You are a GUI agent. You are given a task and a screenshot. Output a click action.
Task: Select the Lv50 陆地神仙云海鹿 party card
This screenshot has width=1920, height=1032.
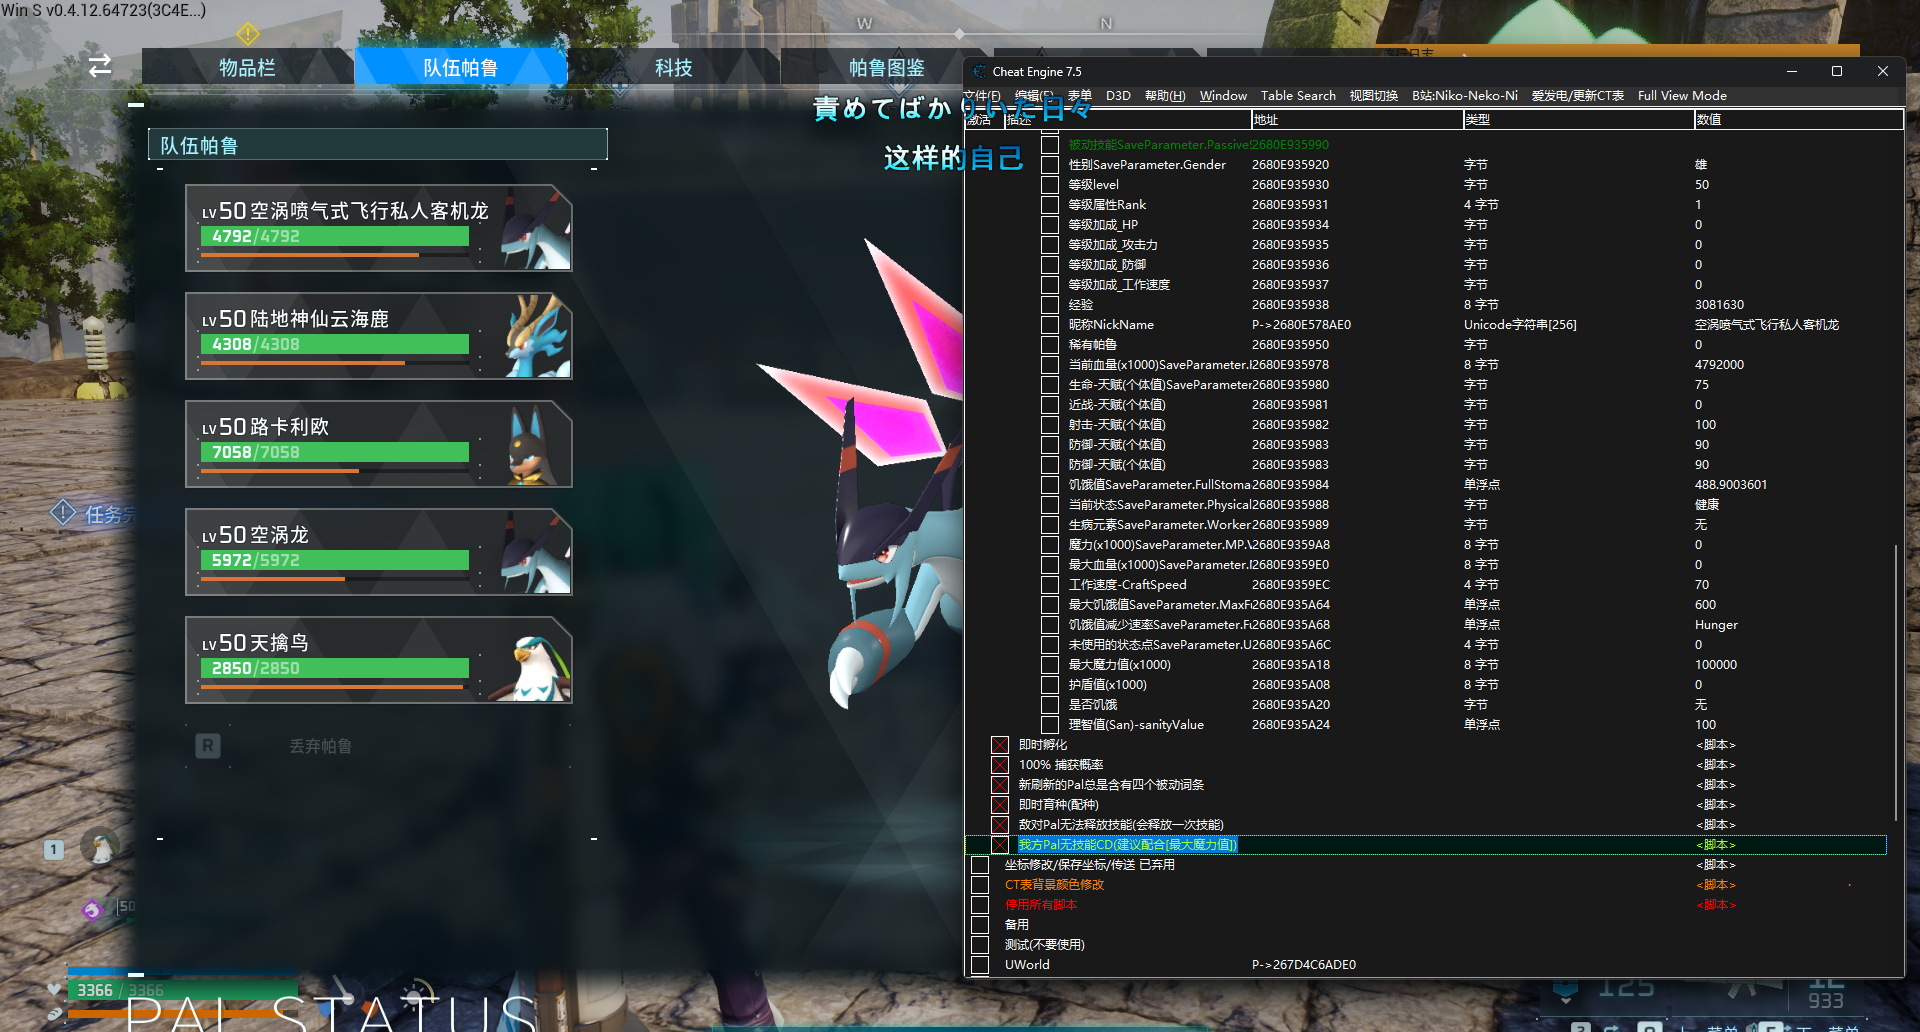379,336
